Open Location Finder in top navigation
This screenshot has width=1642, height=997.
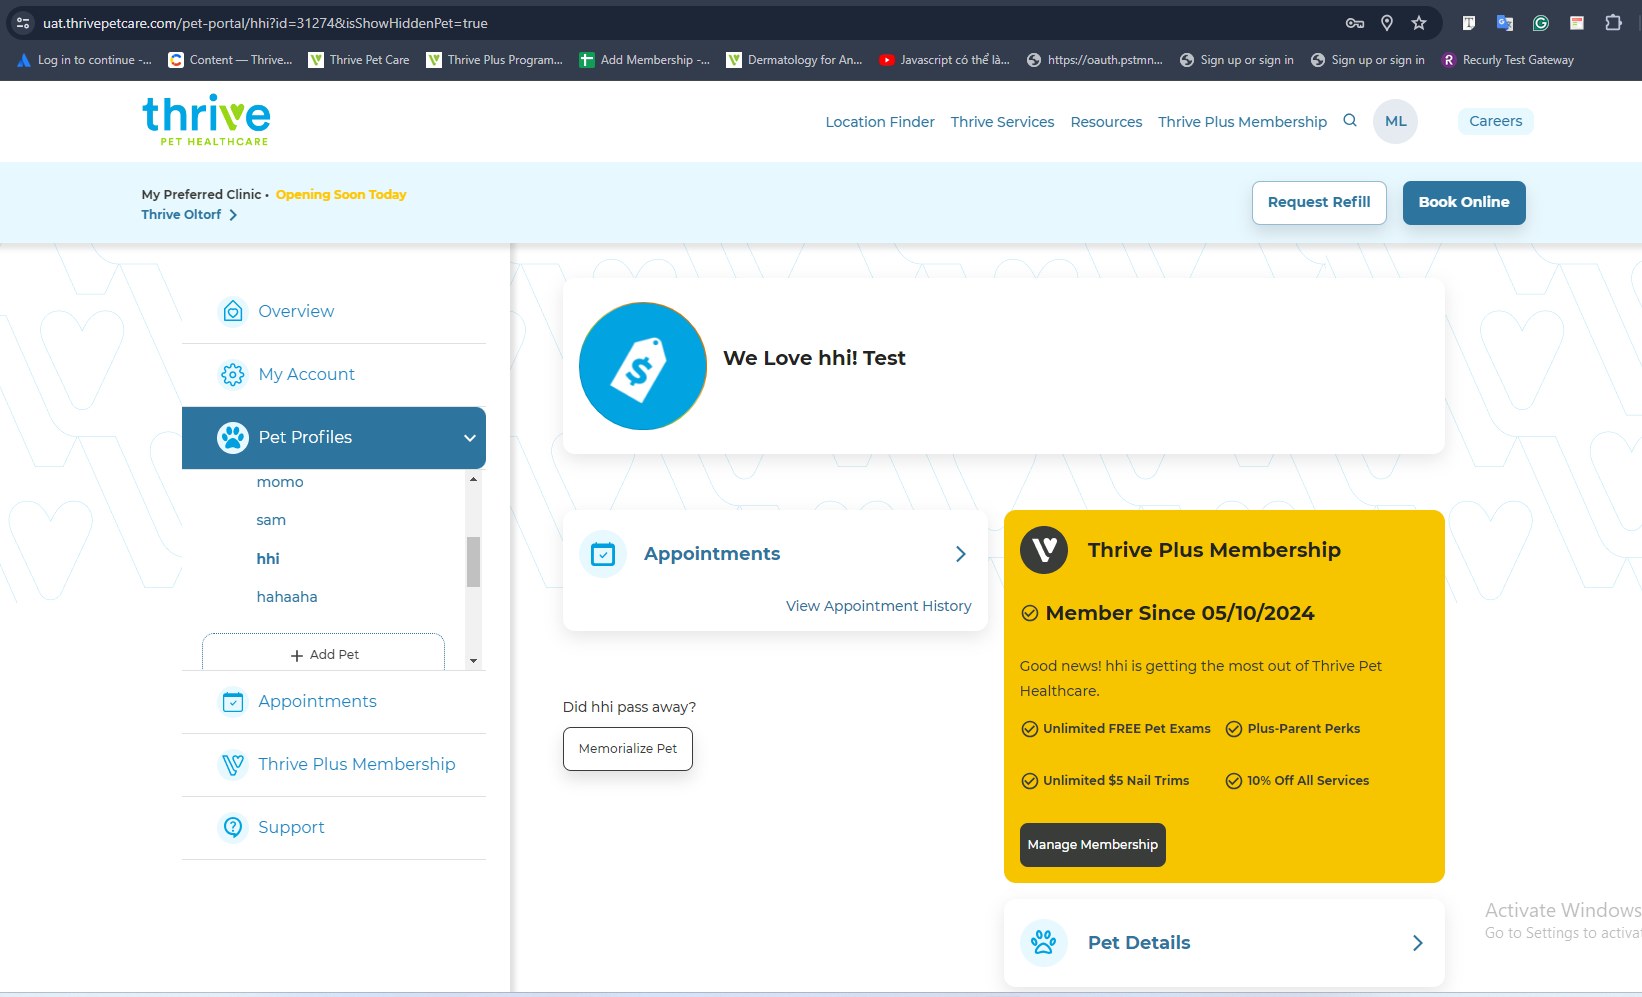point(880,122)
